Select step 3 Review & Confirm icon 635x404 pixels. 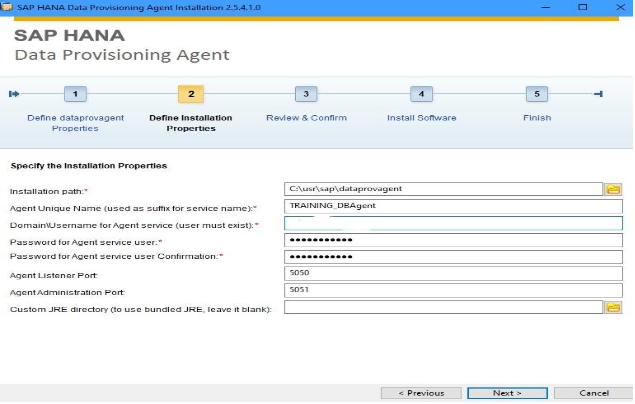tap(306, 94)
